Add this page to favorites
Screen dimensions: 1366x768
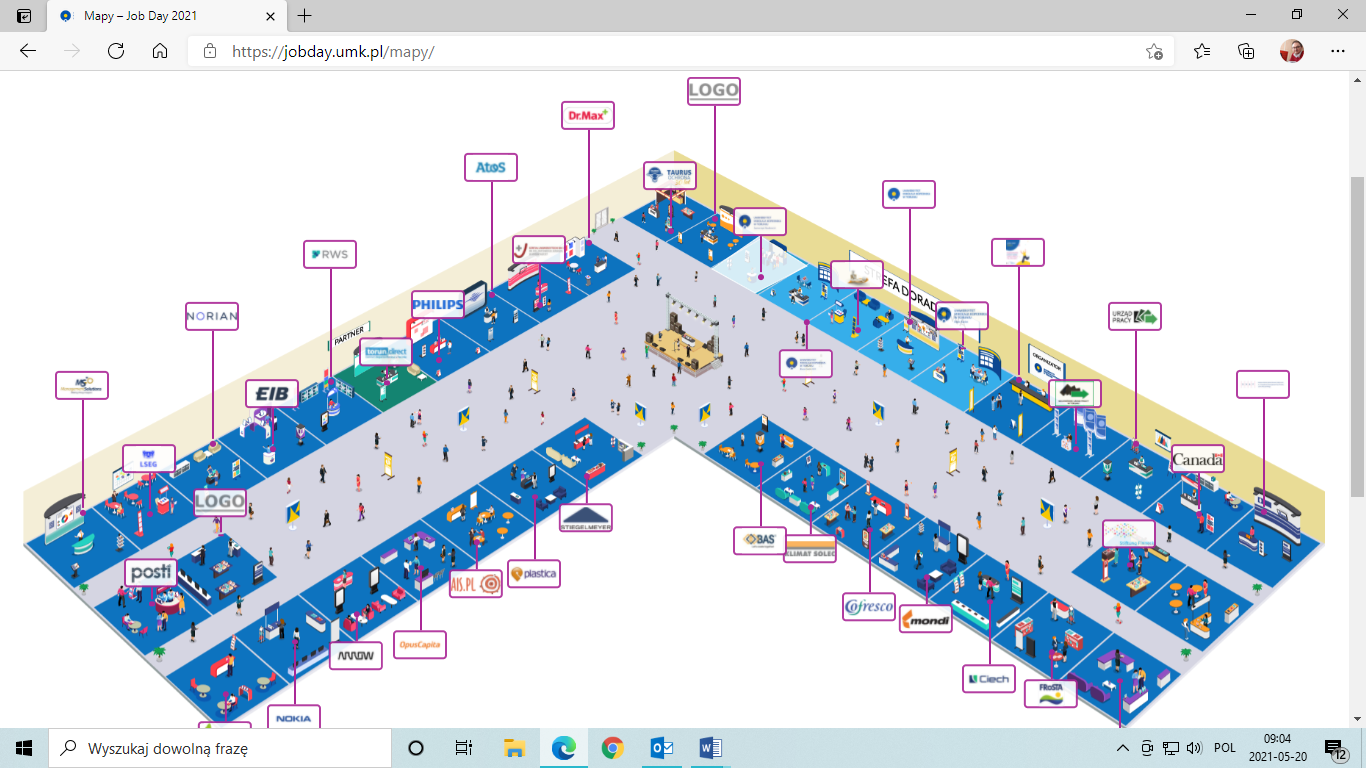pyautogui.click(x=1154, y=51)
